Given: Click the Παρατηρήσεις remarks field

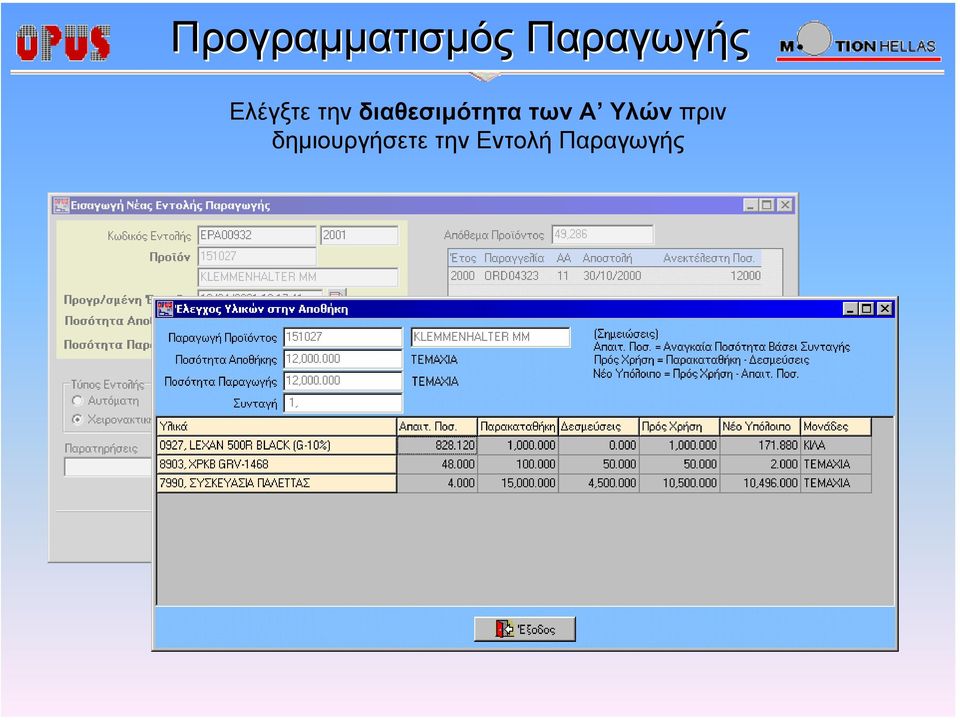Looking at the screenshot, I should [108, 467].
